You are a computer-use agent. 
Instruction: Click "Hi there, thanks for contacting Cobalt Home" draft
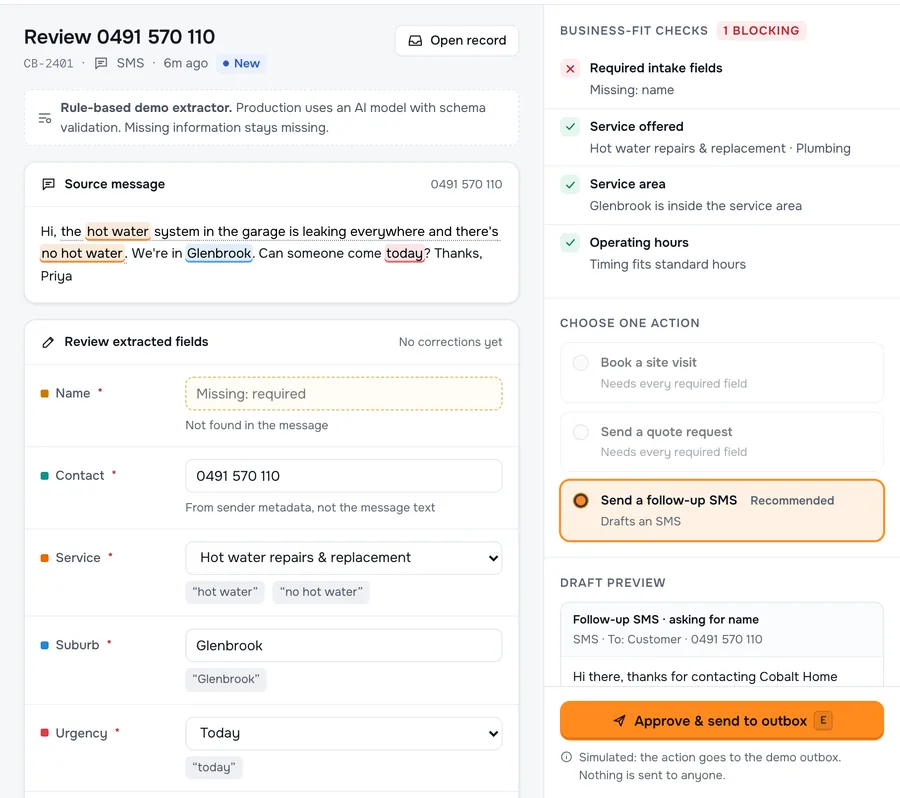click(705, 677)
